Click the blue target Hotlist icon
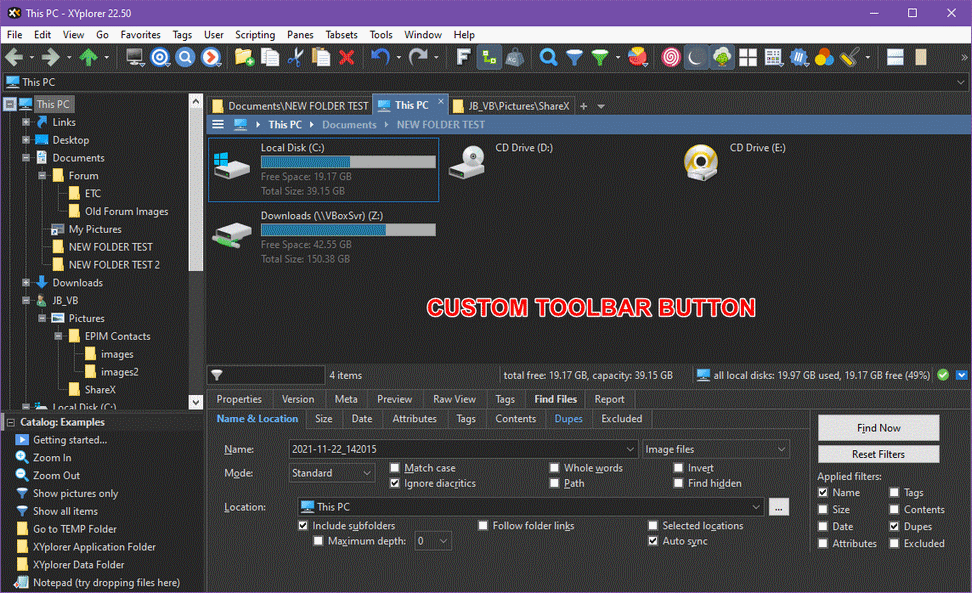The height and width of the screenshot is (593, 972). pos(160,58)
